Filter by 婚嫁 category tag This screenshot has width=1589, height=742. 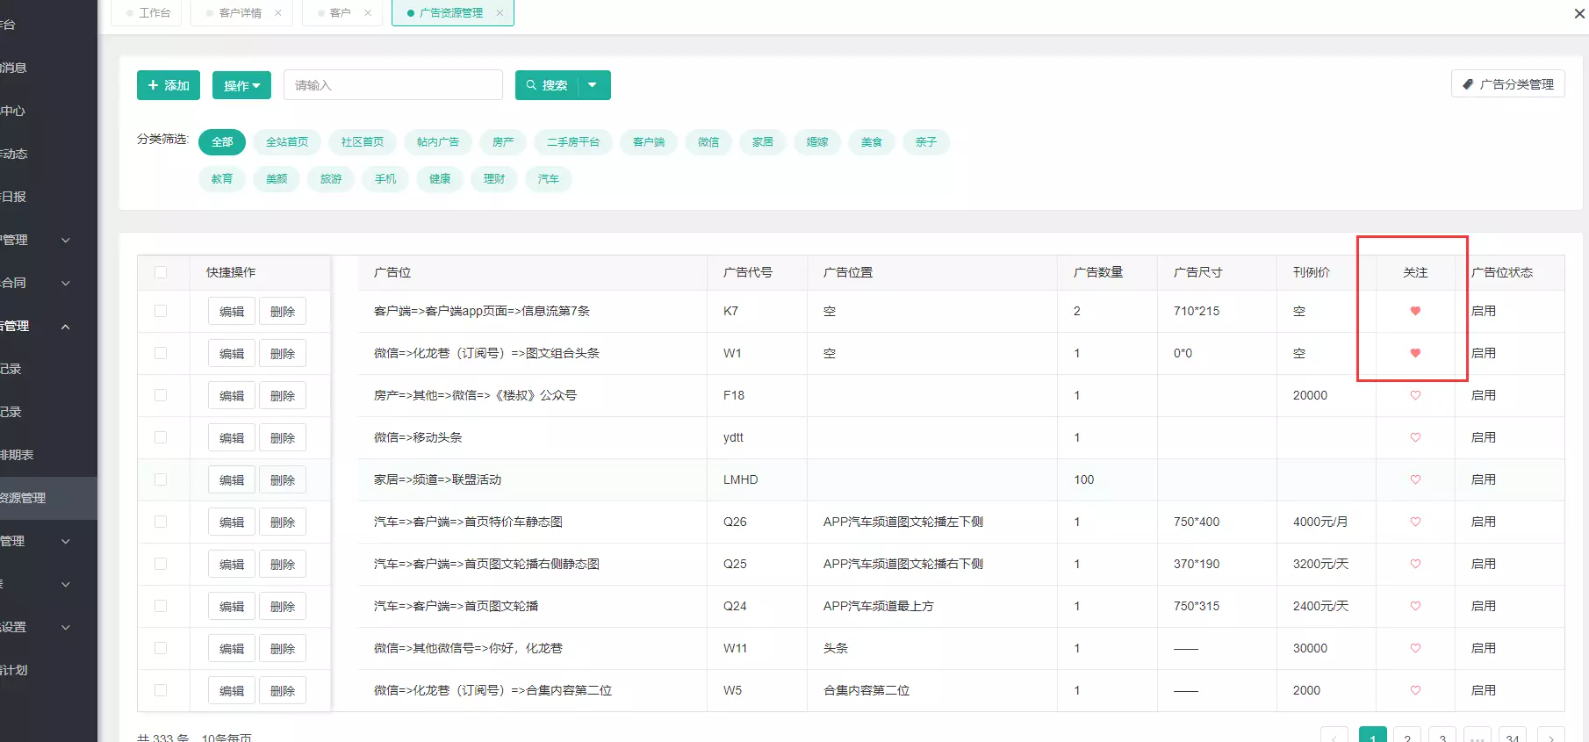coord(817,142)
